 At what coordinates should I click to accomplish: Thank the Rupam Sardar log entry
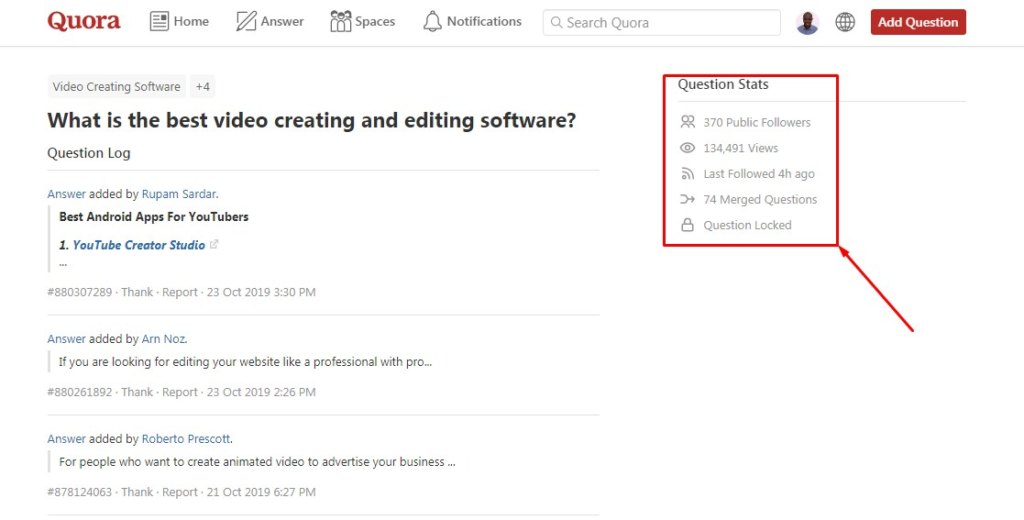(x=137, y=292)
